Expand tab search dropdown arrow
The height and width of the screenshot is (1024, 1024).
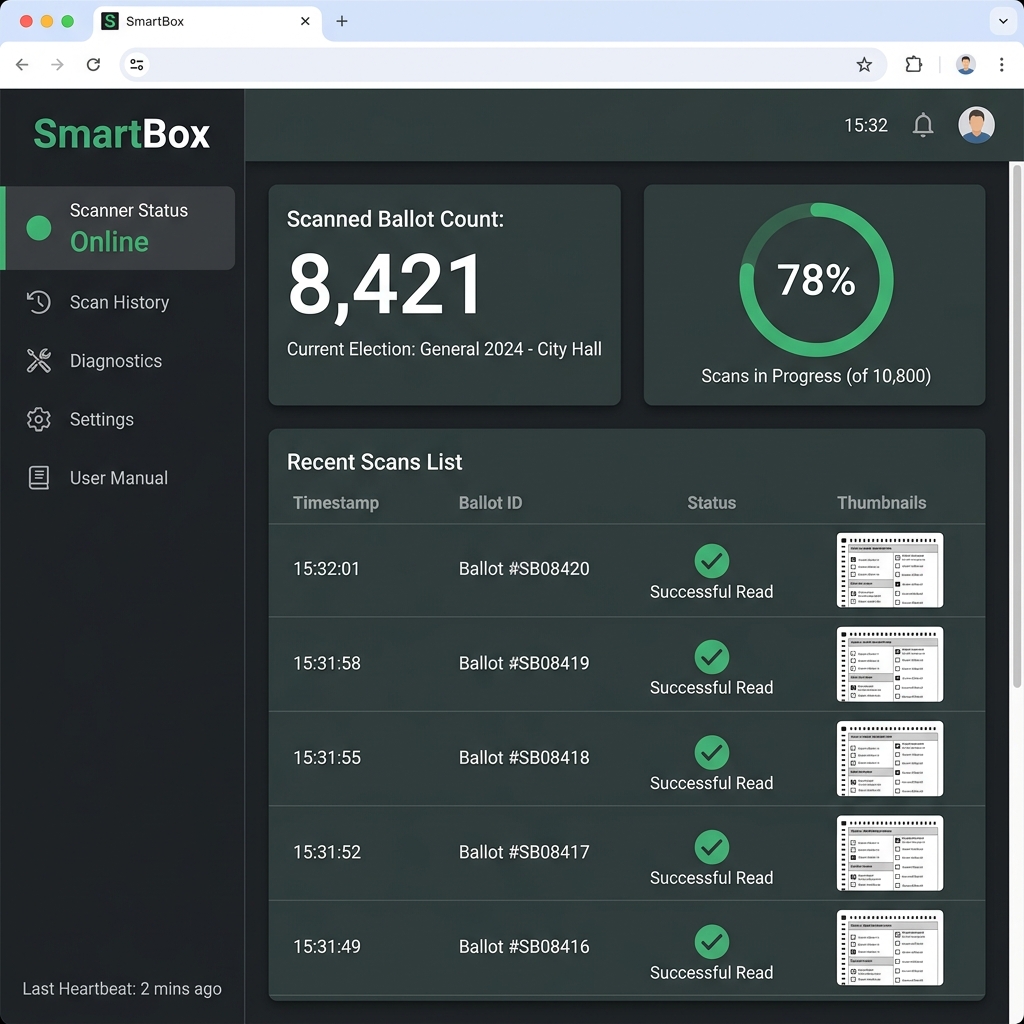1003,21
